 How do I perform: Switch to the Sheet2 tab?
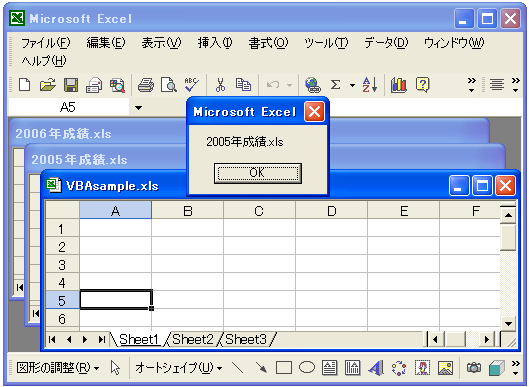[x=193, y=339]
